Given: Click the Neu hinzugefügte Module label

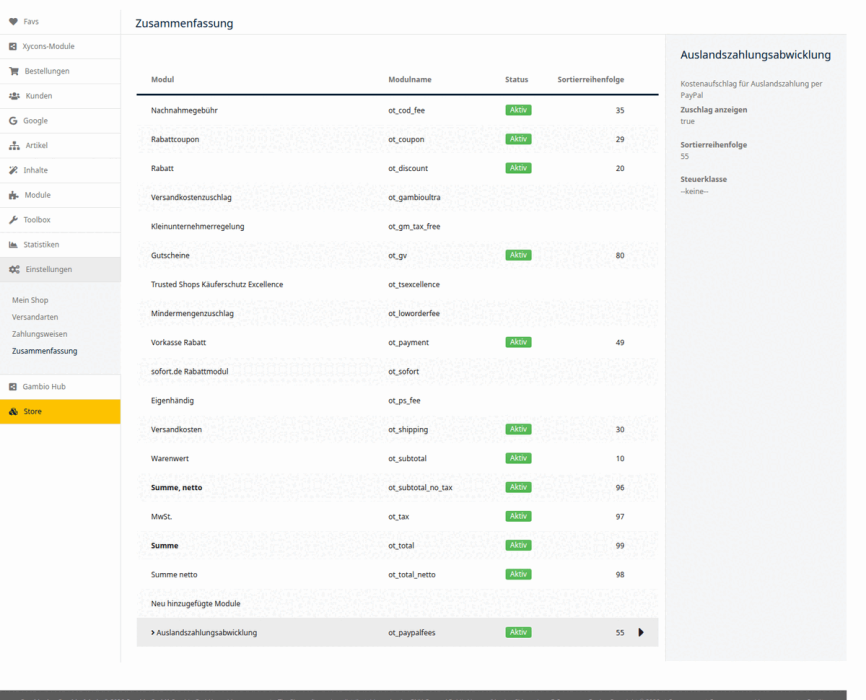Looking at the screenshot, I should tap(196, 604).
